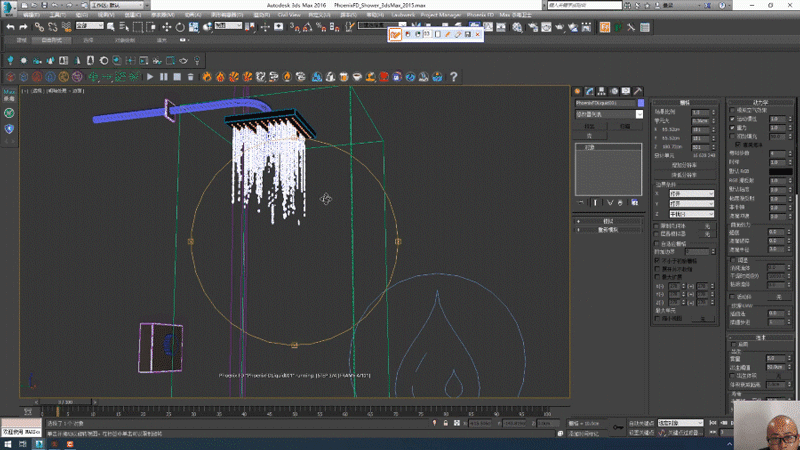Click the beer mug liquid preset icon

[344, 77]
